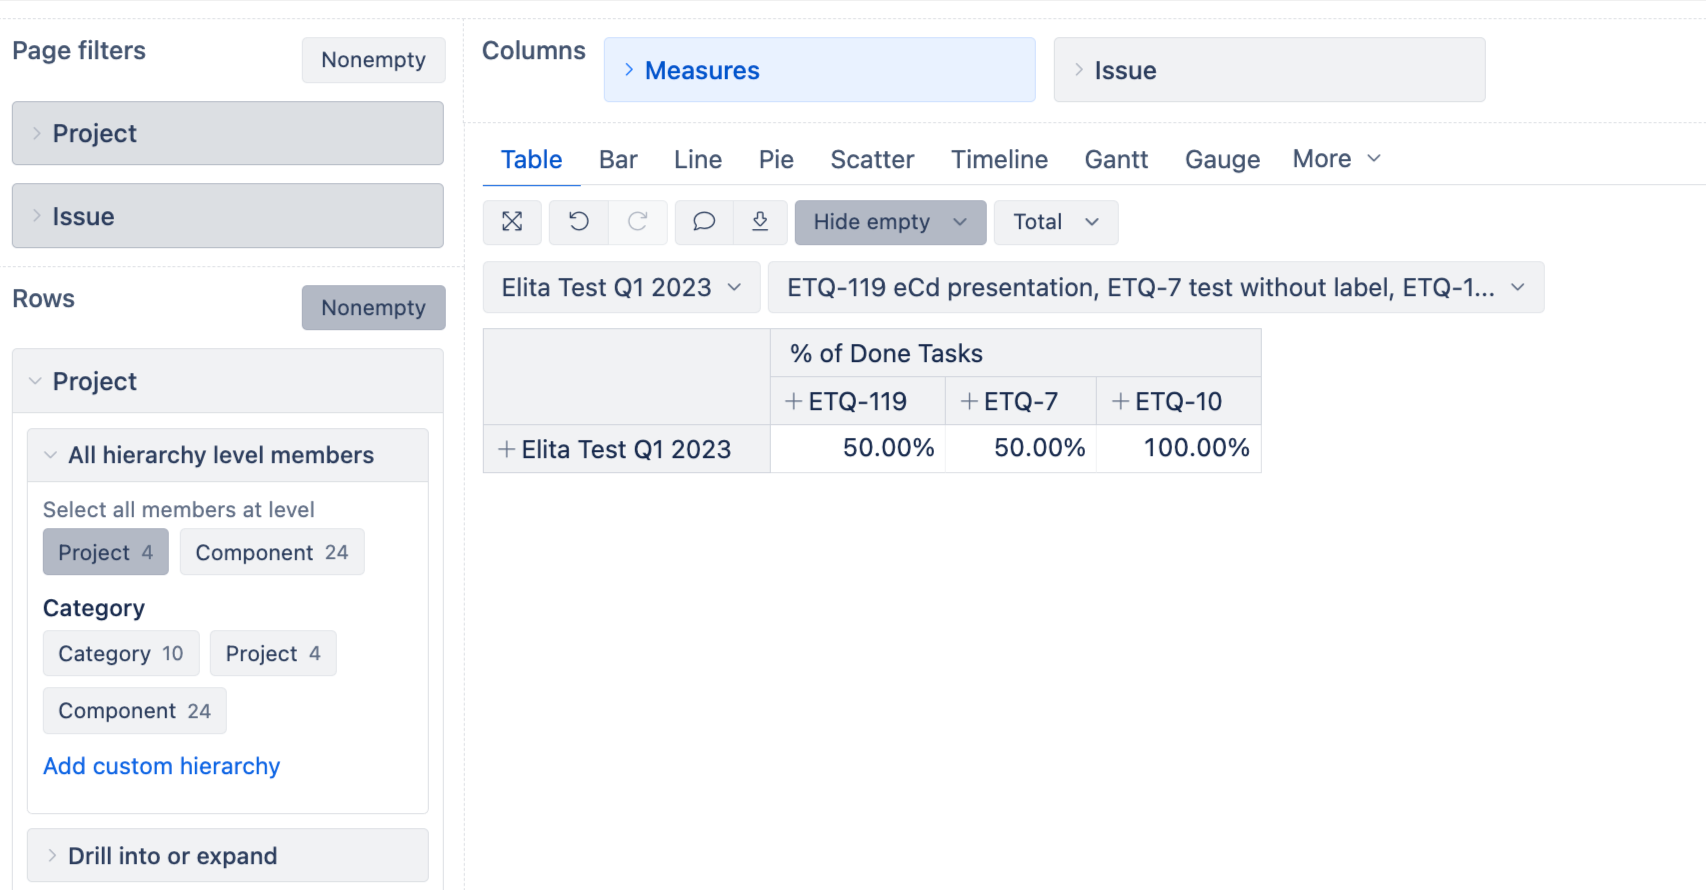Click the export download icon
The height and width of the screenshot is (890, 1706).
760,222
